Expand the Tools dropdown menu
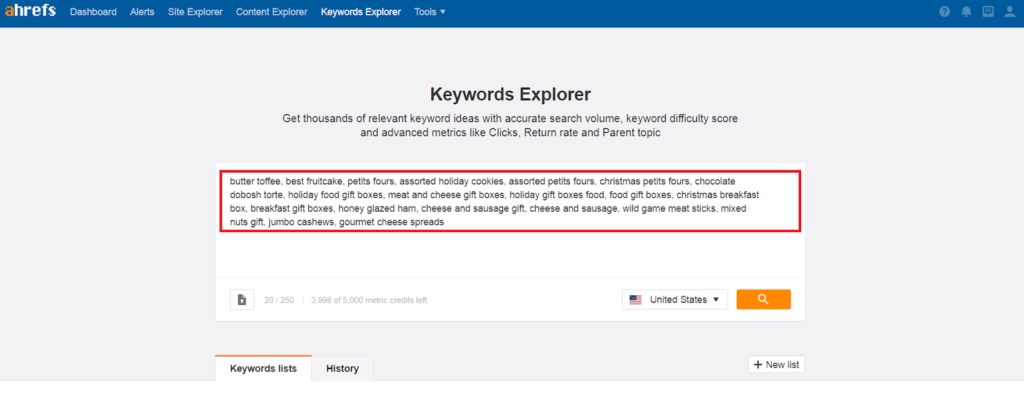 [x=430, y=12]
